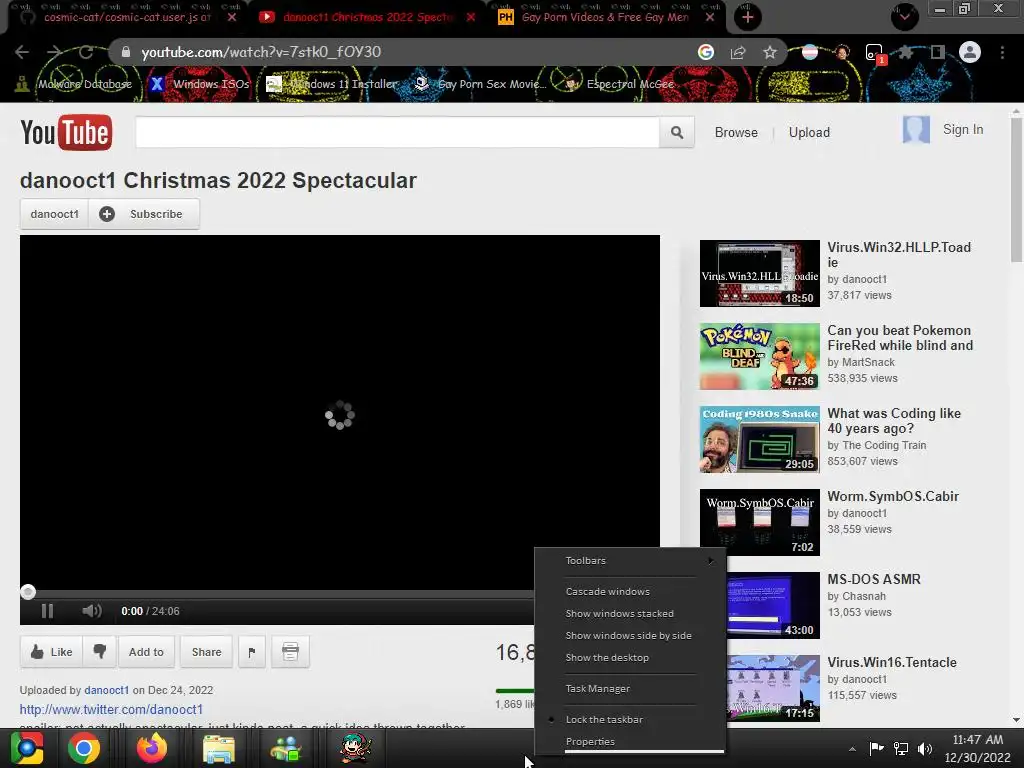The image size is (1024, 768).
Task: Open Worm.SymbOS.Cabir video title
Action: coord(893,496)
